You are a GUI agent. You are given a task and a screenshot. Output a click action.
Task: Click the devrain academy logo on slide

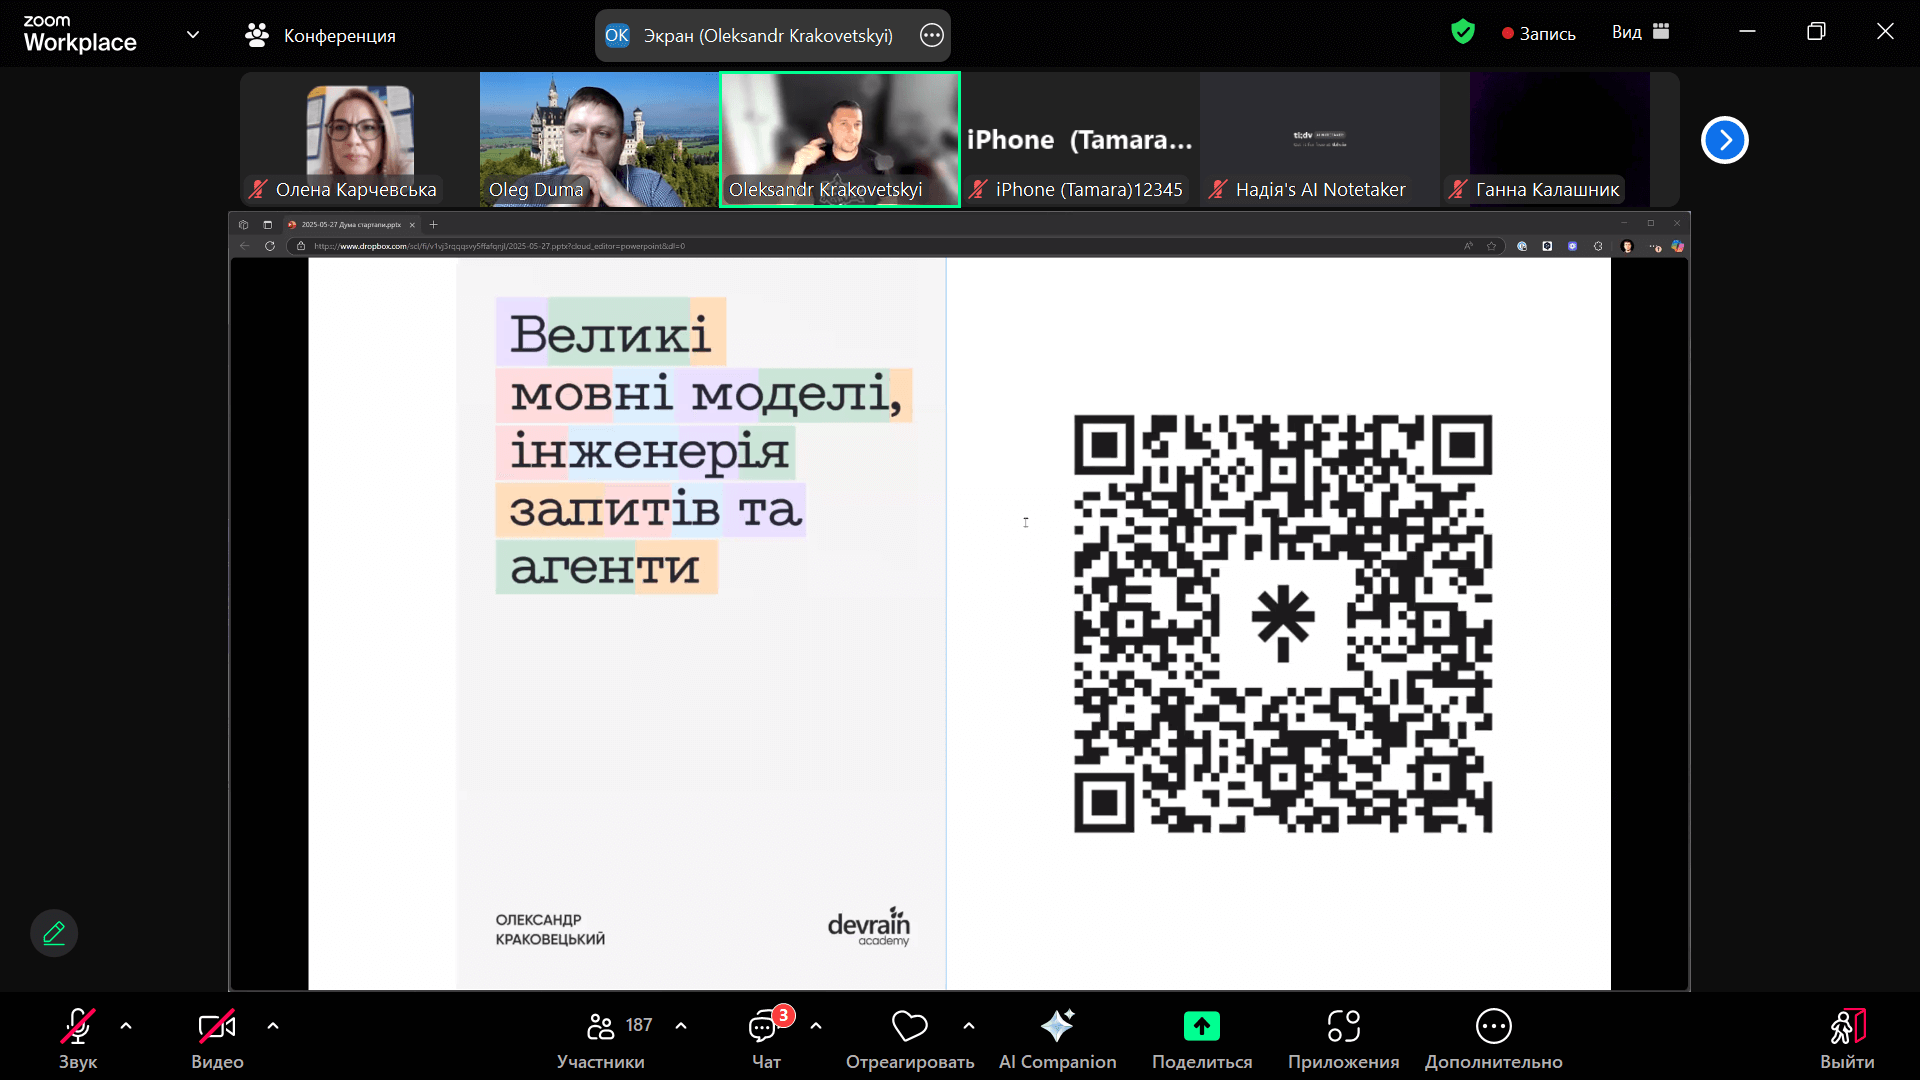(x=869, y=926)
